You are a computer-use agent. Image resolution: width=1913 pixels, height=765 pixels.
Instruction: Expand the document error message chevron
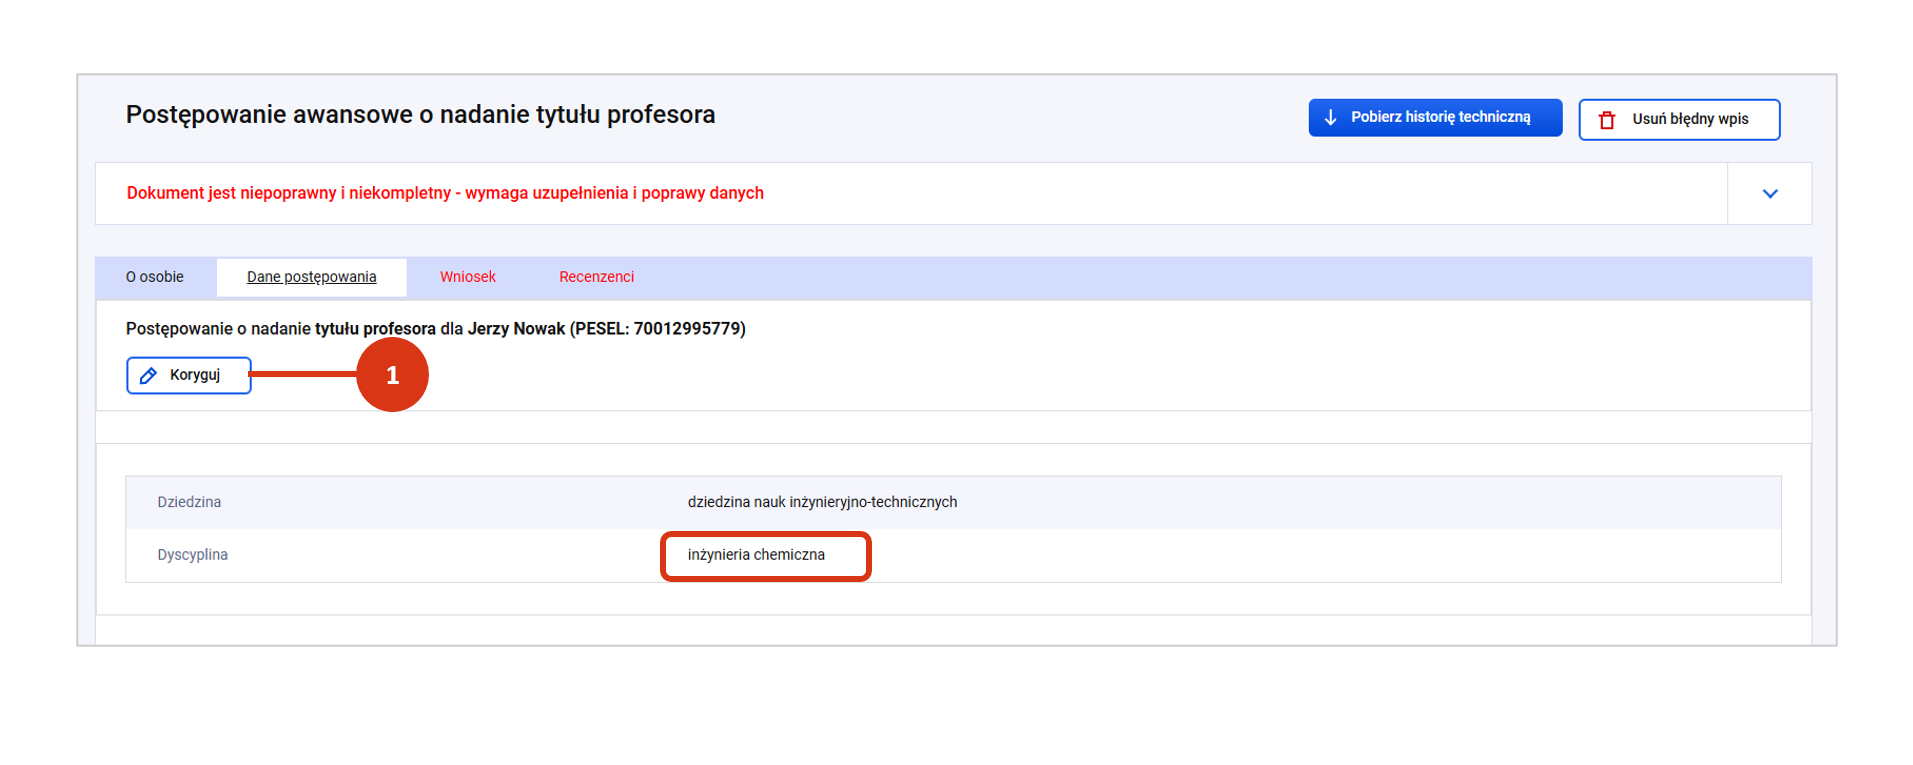(1769, 194)
